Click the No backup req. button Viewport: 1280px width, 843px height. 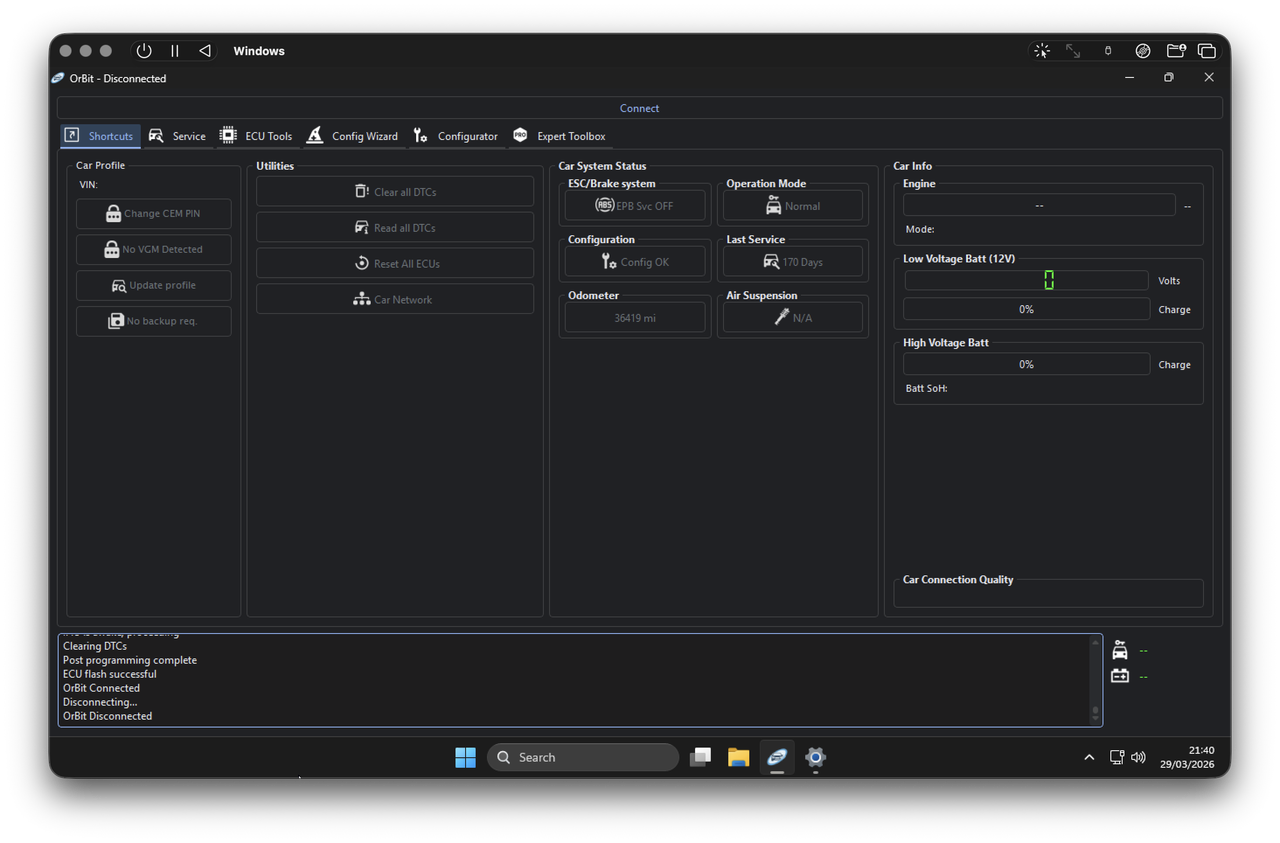point(154,322)
